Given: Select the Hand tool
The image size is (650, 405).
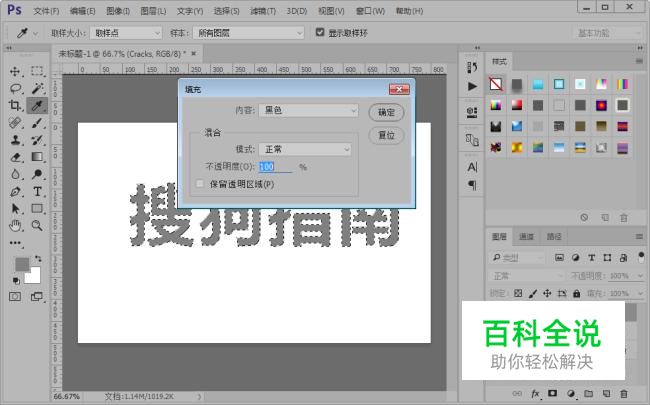Looking at the screenshot, I should pyautogui.click(x=15, y=226).
